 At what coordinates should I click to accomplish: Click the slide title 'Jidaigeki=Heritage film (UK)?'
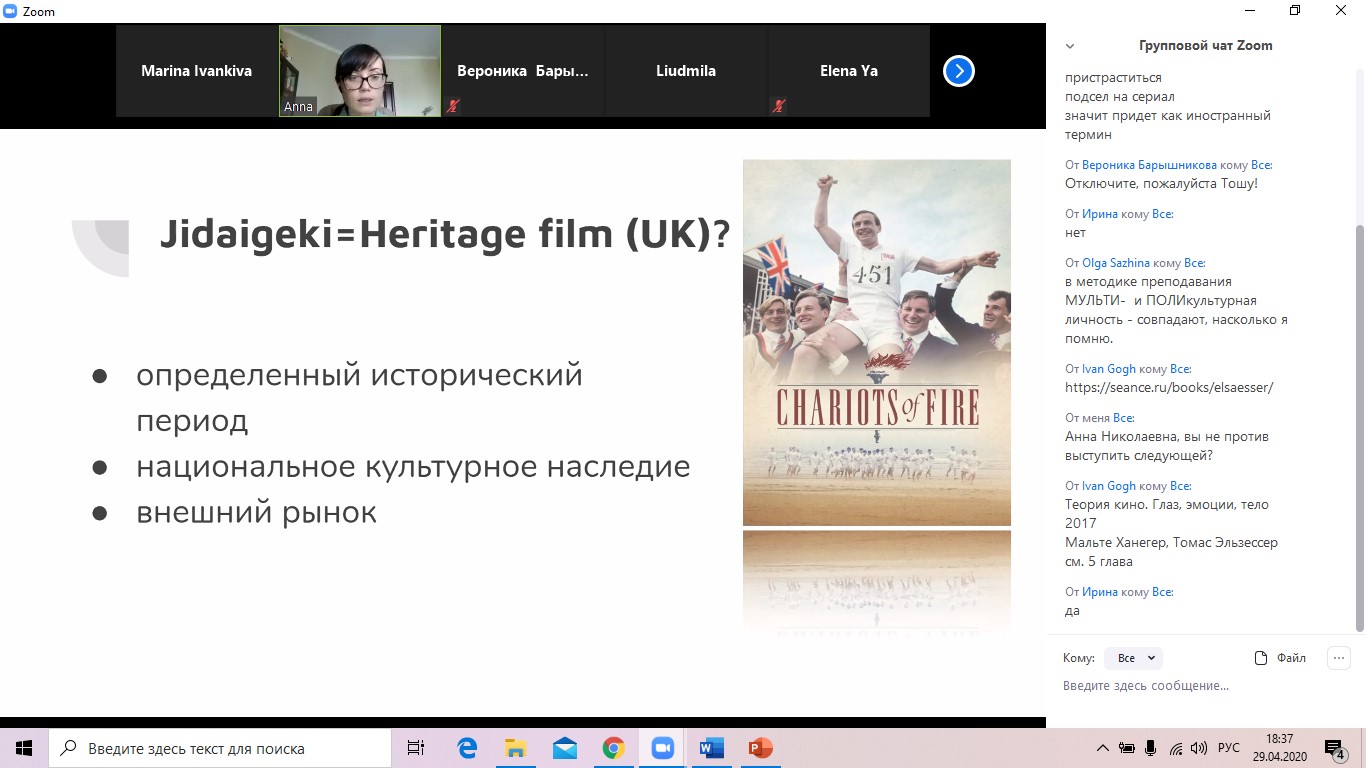tap(445, 235)
